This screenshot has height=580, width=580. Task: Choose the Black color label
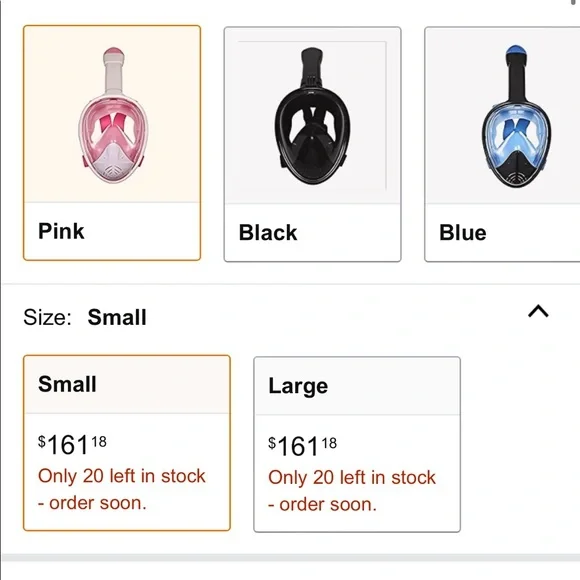(x=268, y=233)
